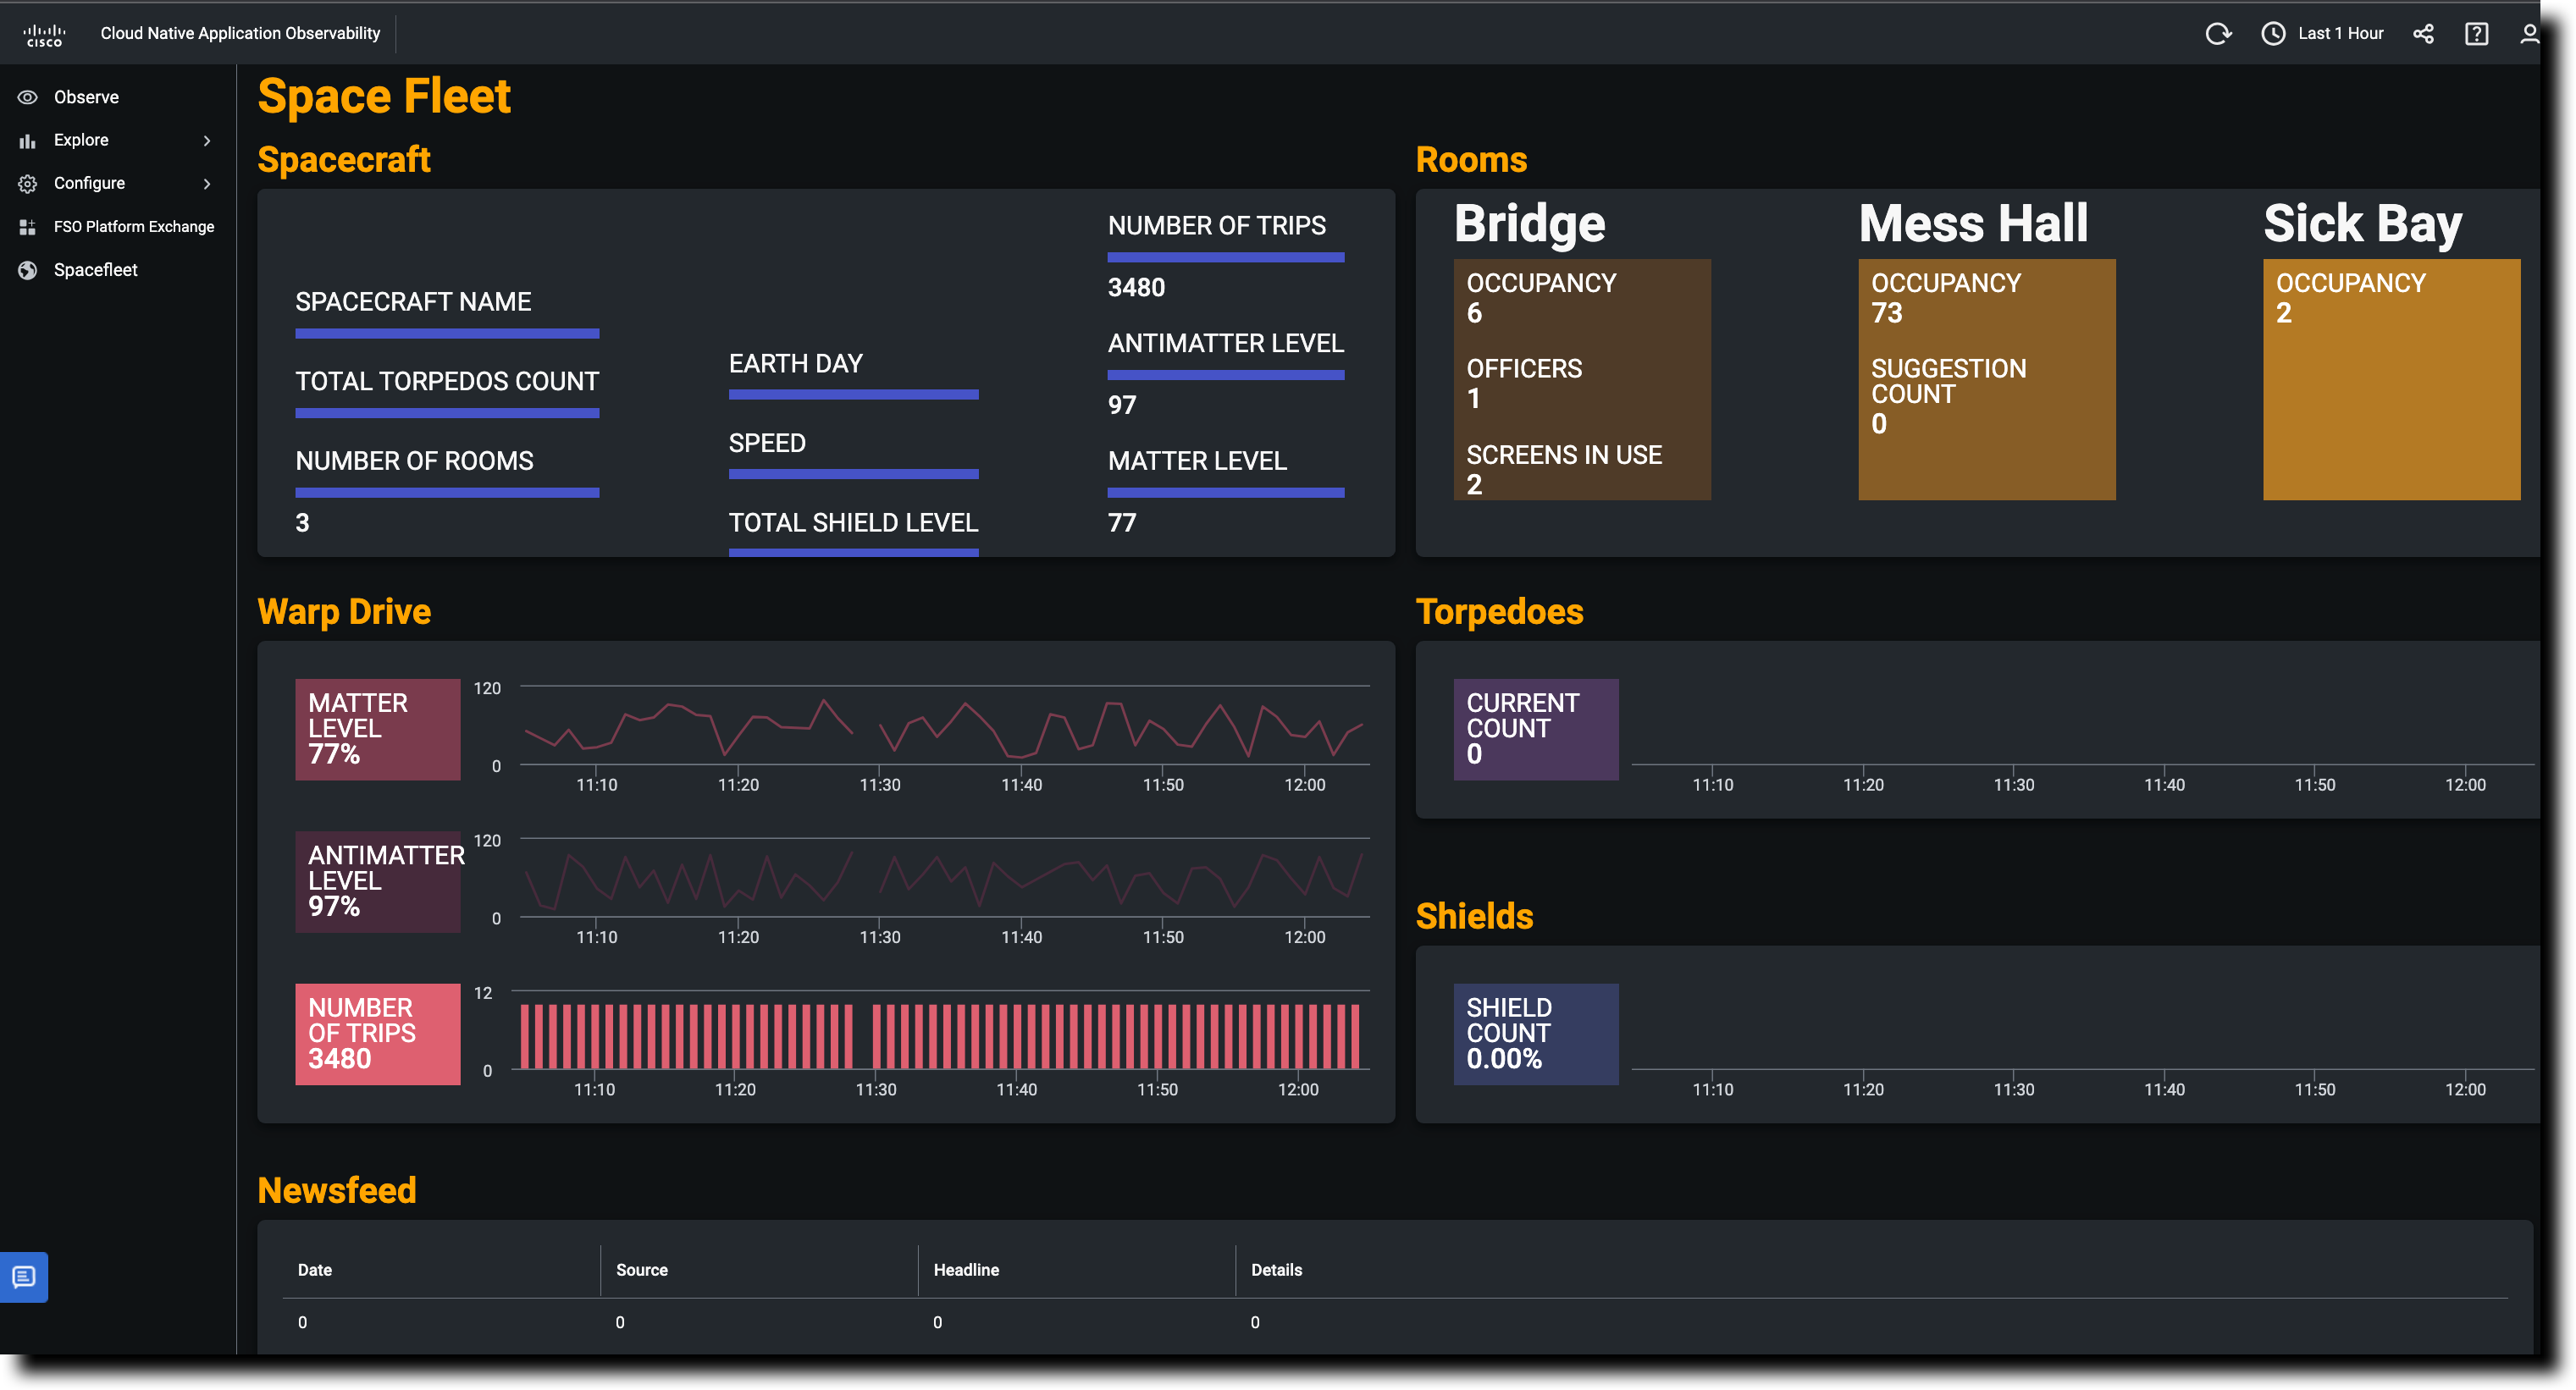Image resolution: width=2576 pixels, height=1390 pixels.
Task: Click the refresh icon in top bar
Action: click(x=2217, y=34)
